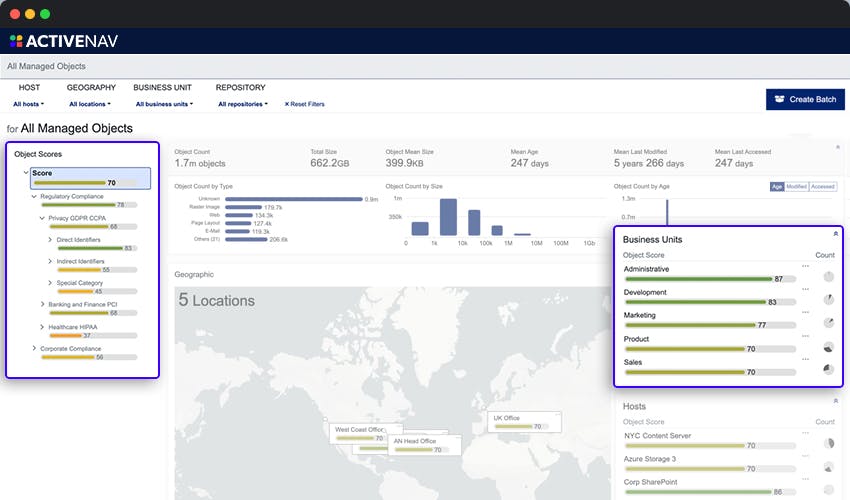Click pie icon for NYC Content Server
This screenshot has width=850, height=500.
click(x=828, y=443)
